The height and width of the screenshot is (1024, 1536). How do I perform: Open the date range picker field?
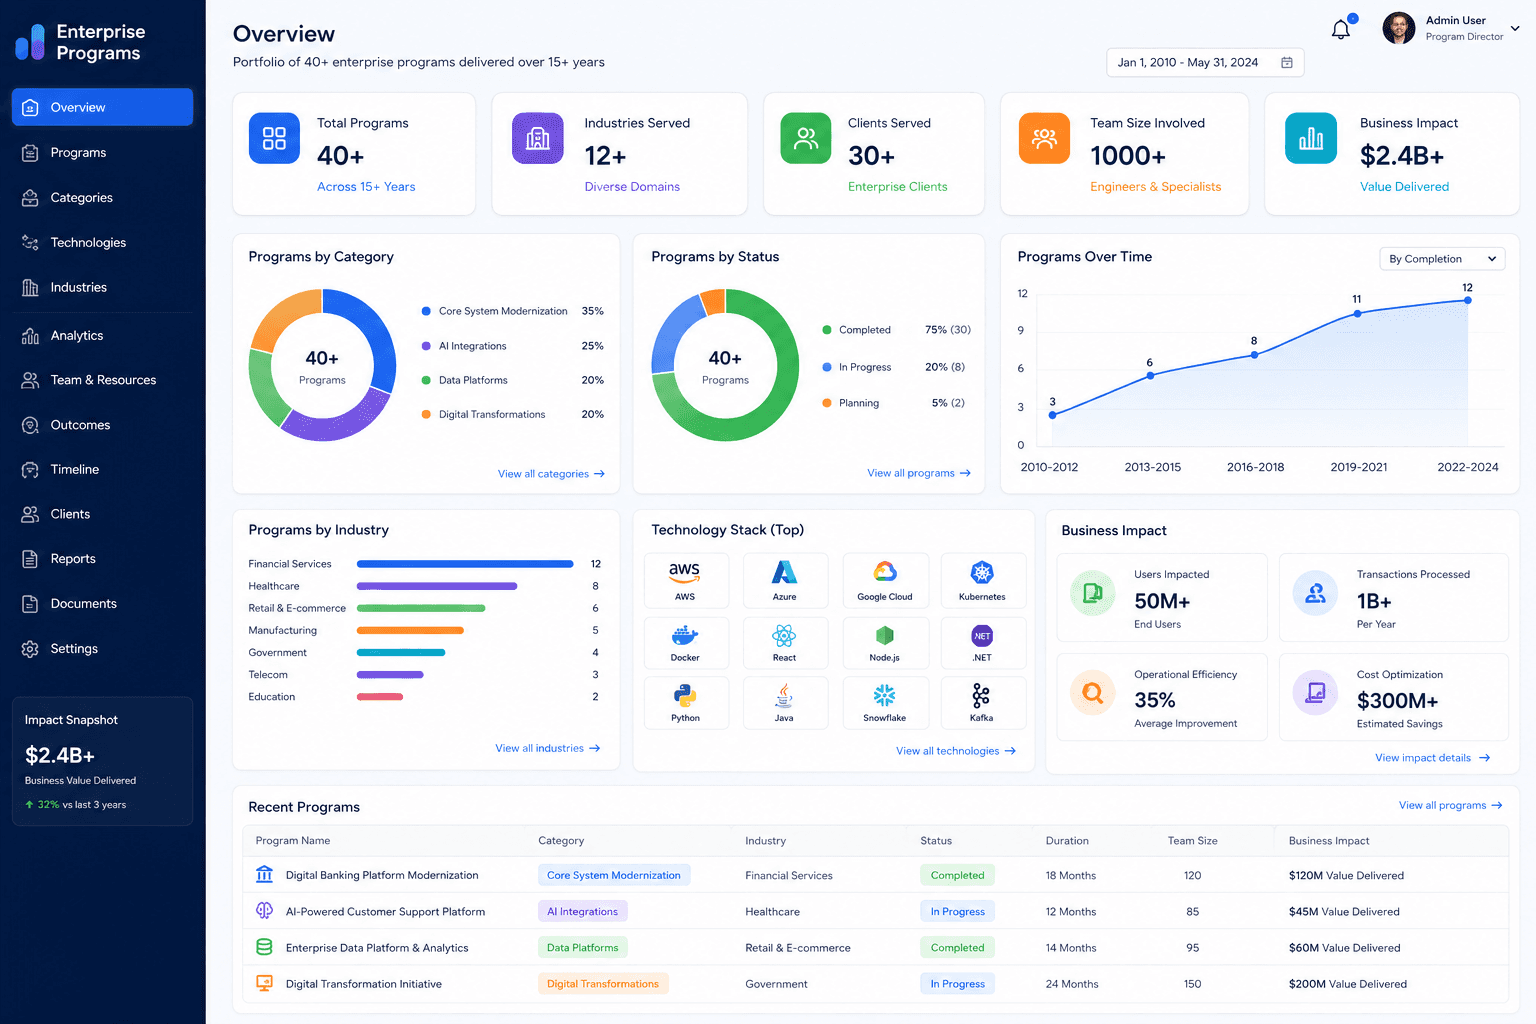[1205, 62]
